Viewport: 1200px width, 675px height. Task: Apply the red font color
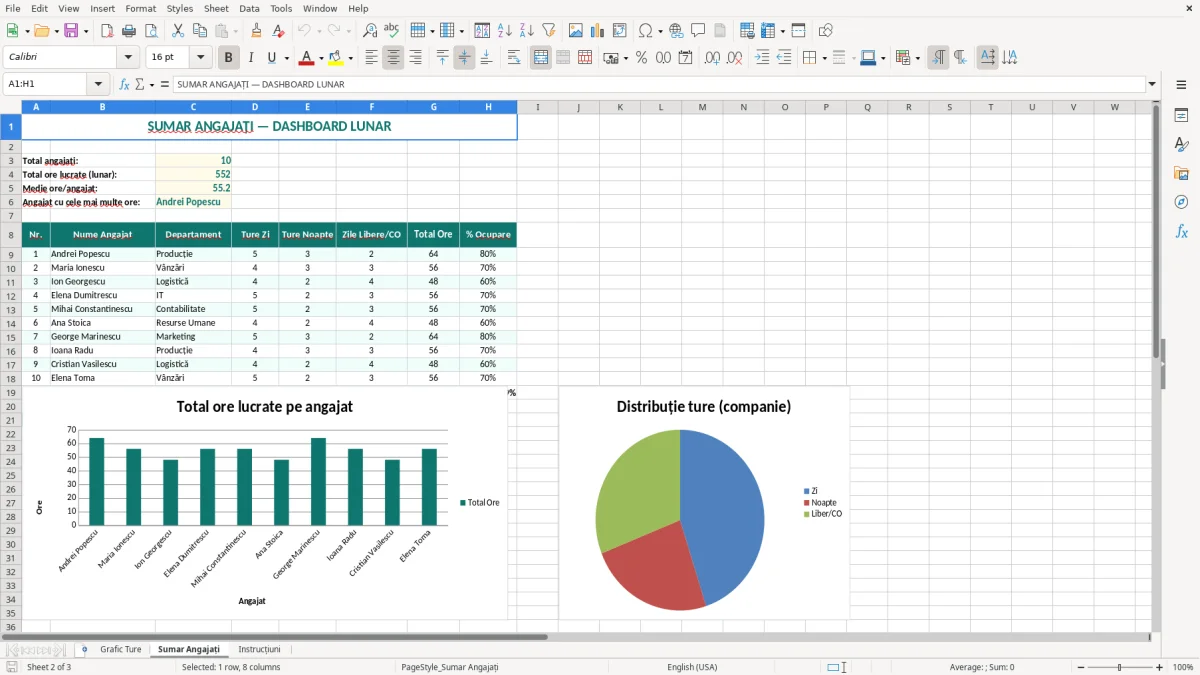(x=307, y=58)
